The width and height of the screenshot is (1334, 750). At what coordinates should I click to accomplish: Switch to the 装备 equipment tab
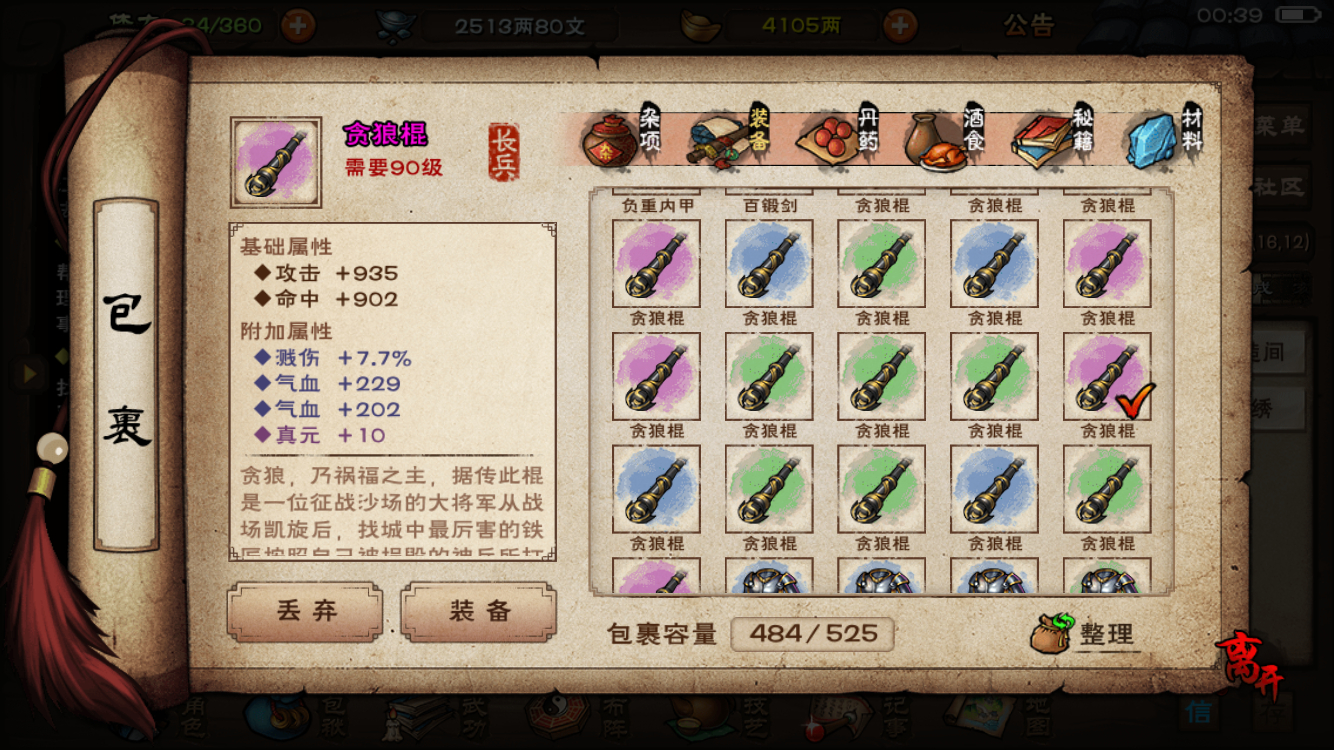pyautogui.click(x=730, y=138)
